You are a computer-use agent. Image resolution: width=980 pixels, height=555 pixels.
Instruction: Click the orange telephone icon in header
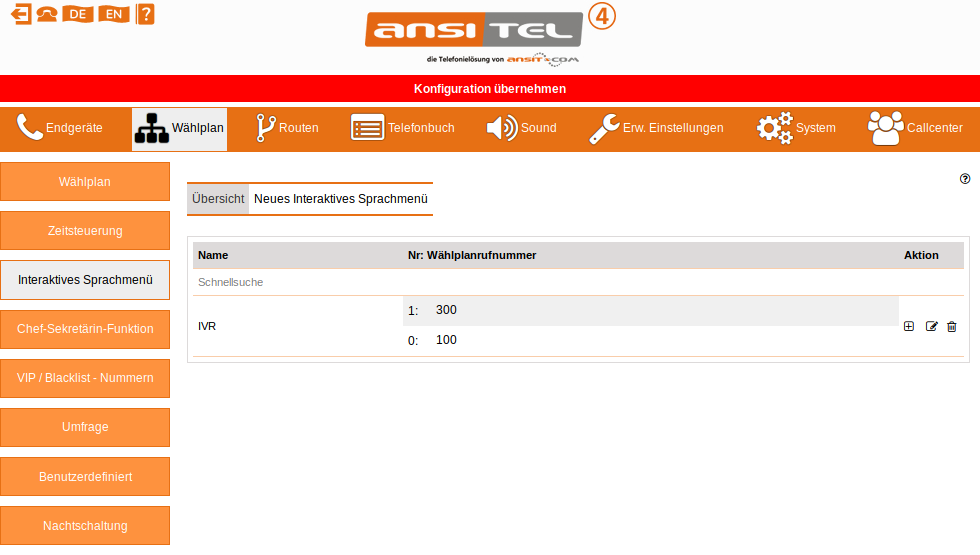pos(47,14)
